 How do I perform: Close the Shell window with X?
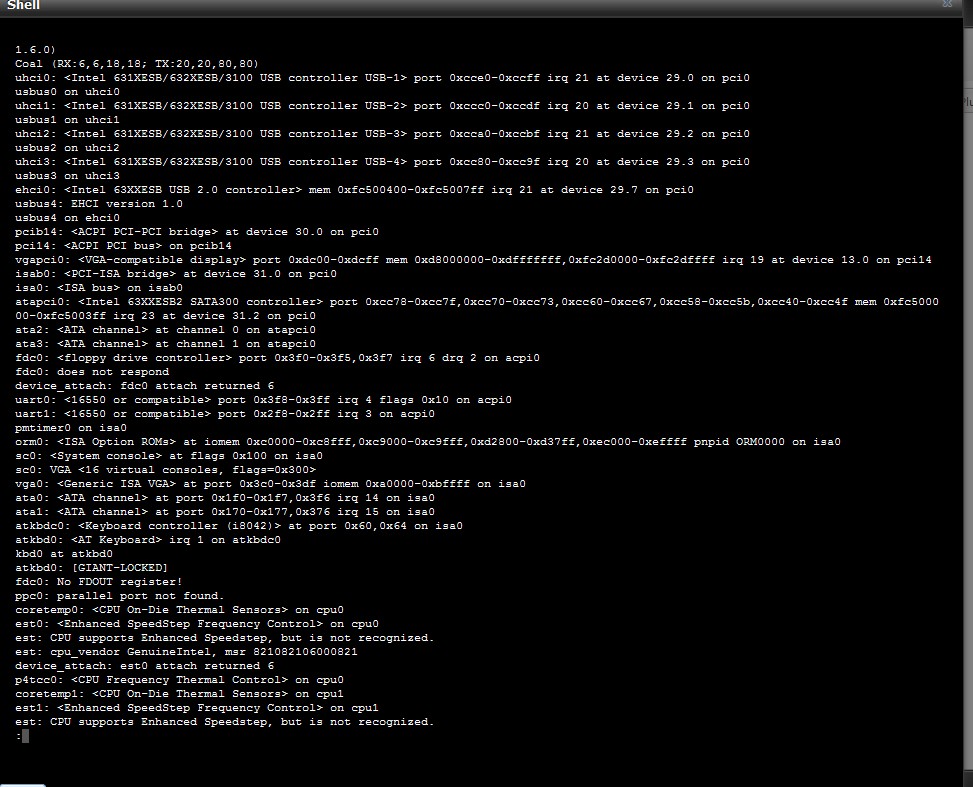click(x=947, y=4)
